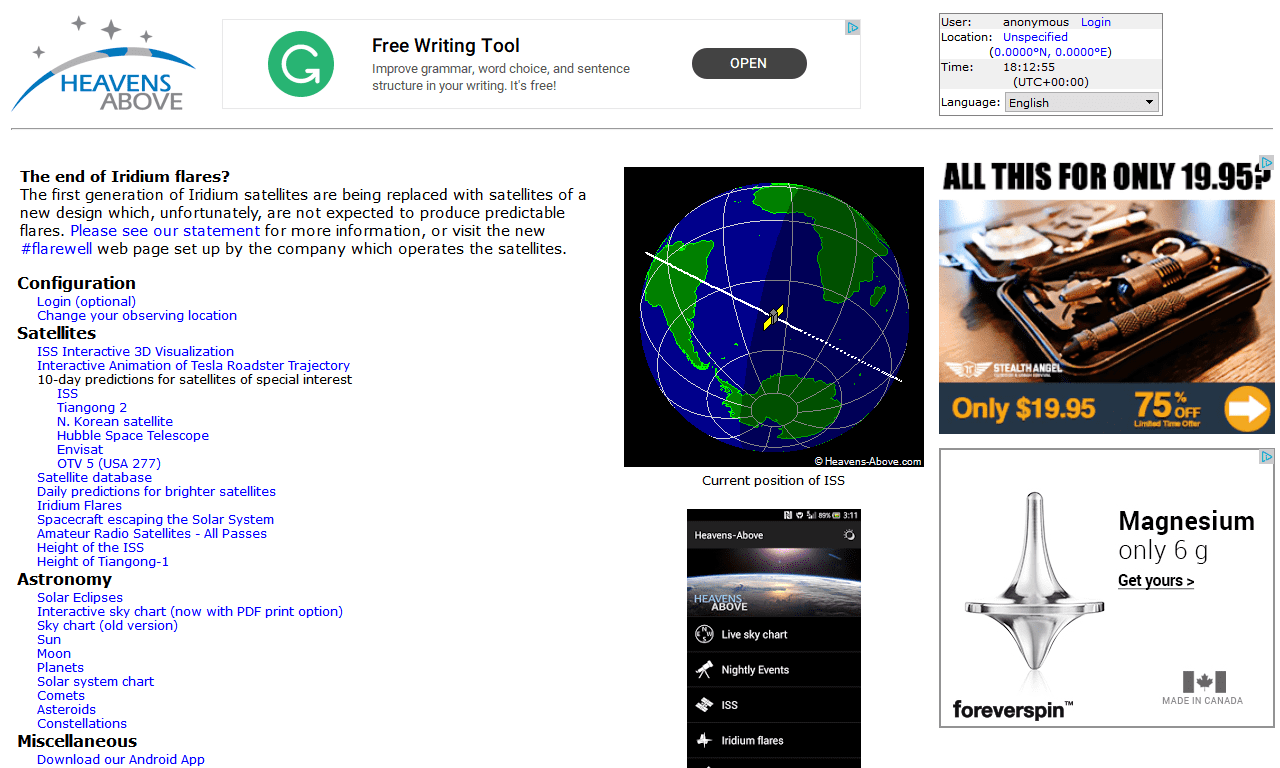Open Spacecraft escaping the Solar System
Screen dimensions: 1280x768
click(x=155, y=519)
